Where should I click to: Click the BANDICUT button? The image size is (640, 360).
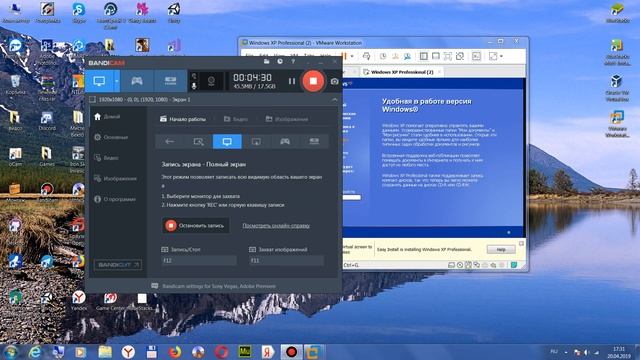[x=118, y=264]
